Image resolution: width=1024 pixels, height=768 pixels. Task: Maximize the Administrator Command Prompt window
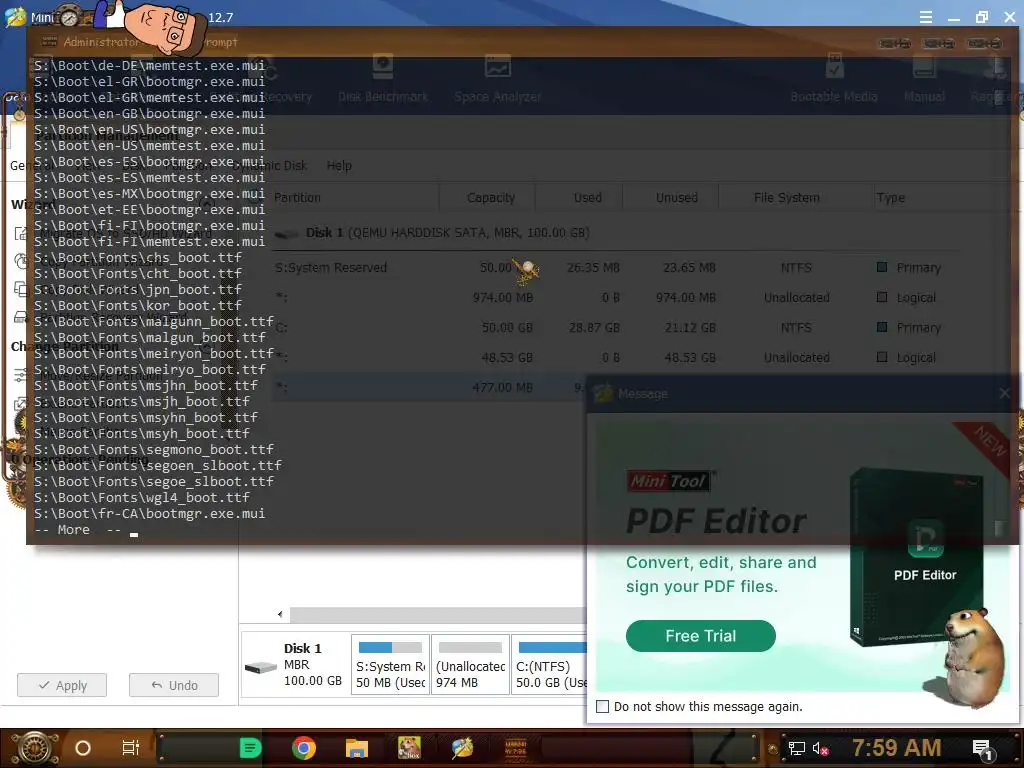pos(939,43)
